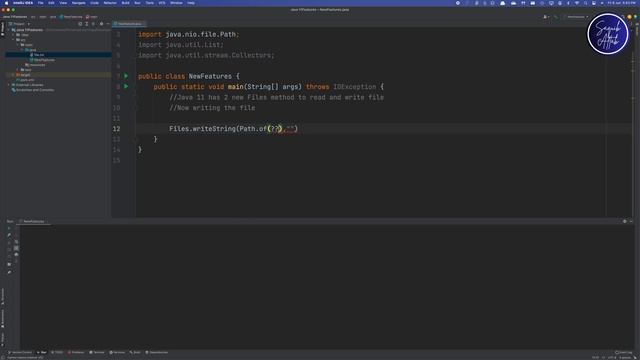This screenshot has height=360, width=640.
Task: Open the Dependencies tool window
Action: point(157,352)
